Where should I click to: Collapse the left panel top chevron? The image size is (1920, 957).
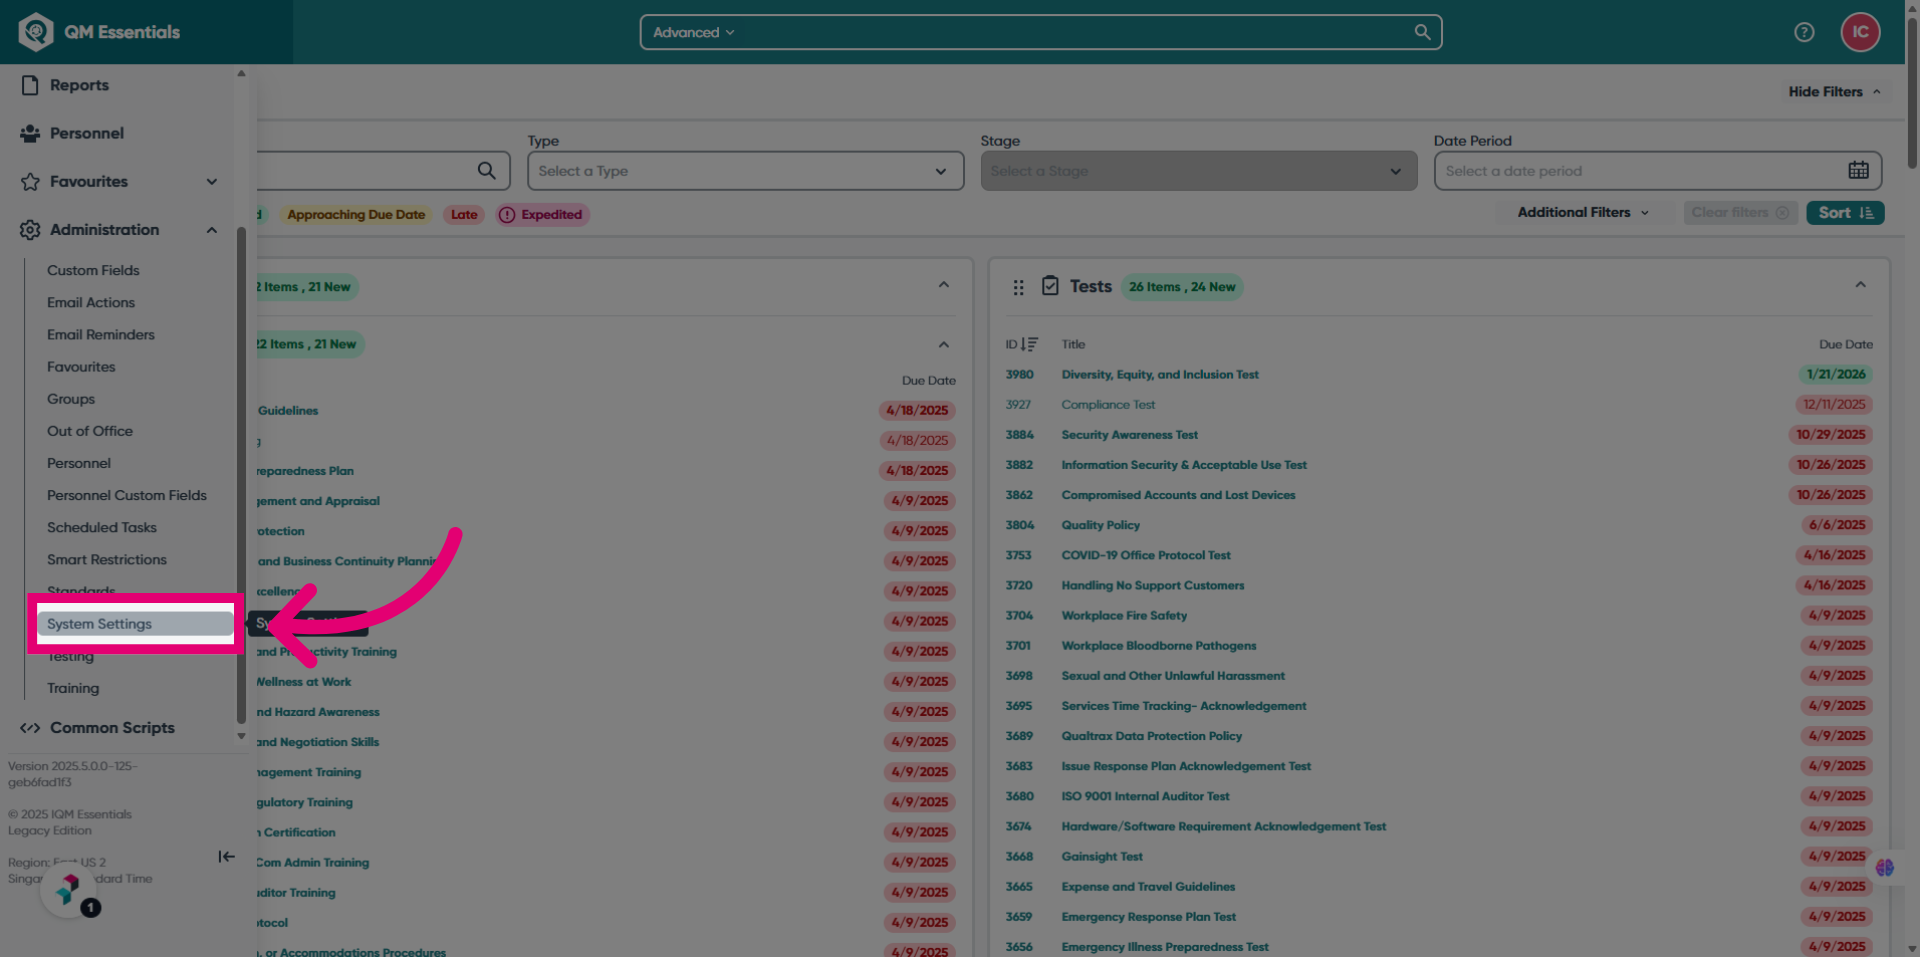943,285
